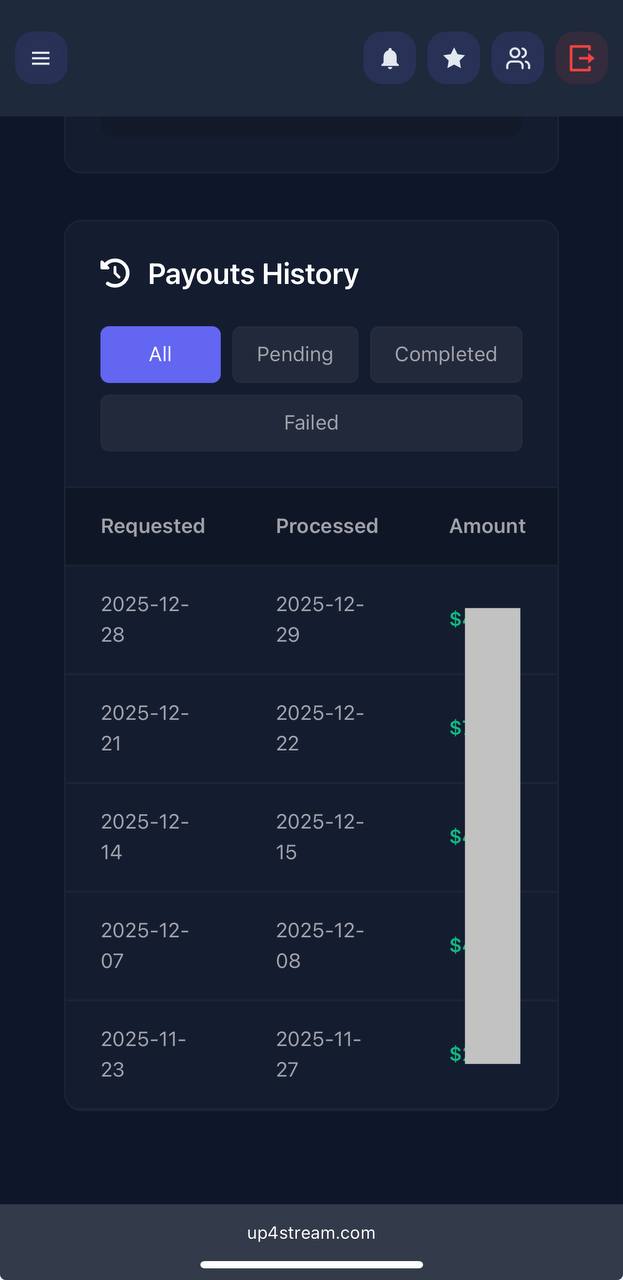Image resolution: width=623 pixels, height=1280 pixels.
Task: Click the Processed column header
Action: point(327,526)
